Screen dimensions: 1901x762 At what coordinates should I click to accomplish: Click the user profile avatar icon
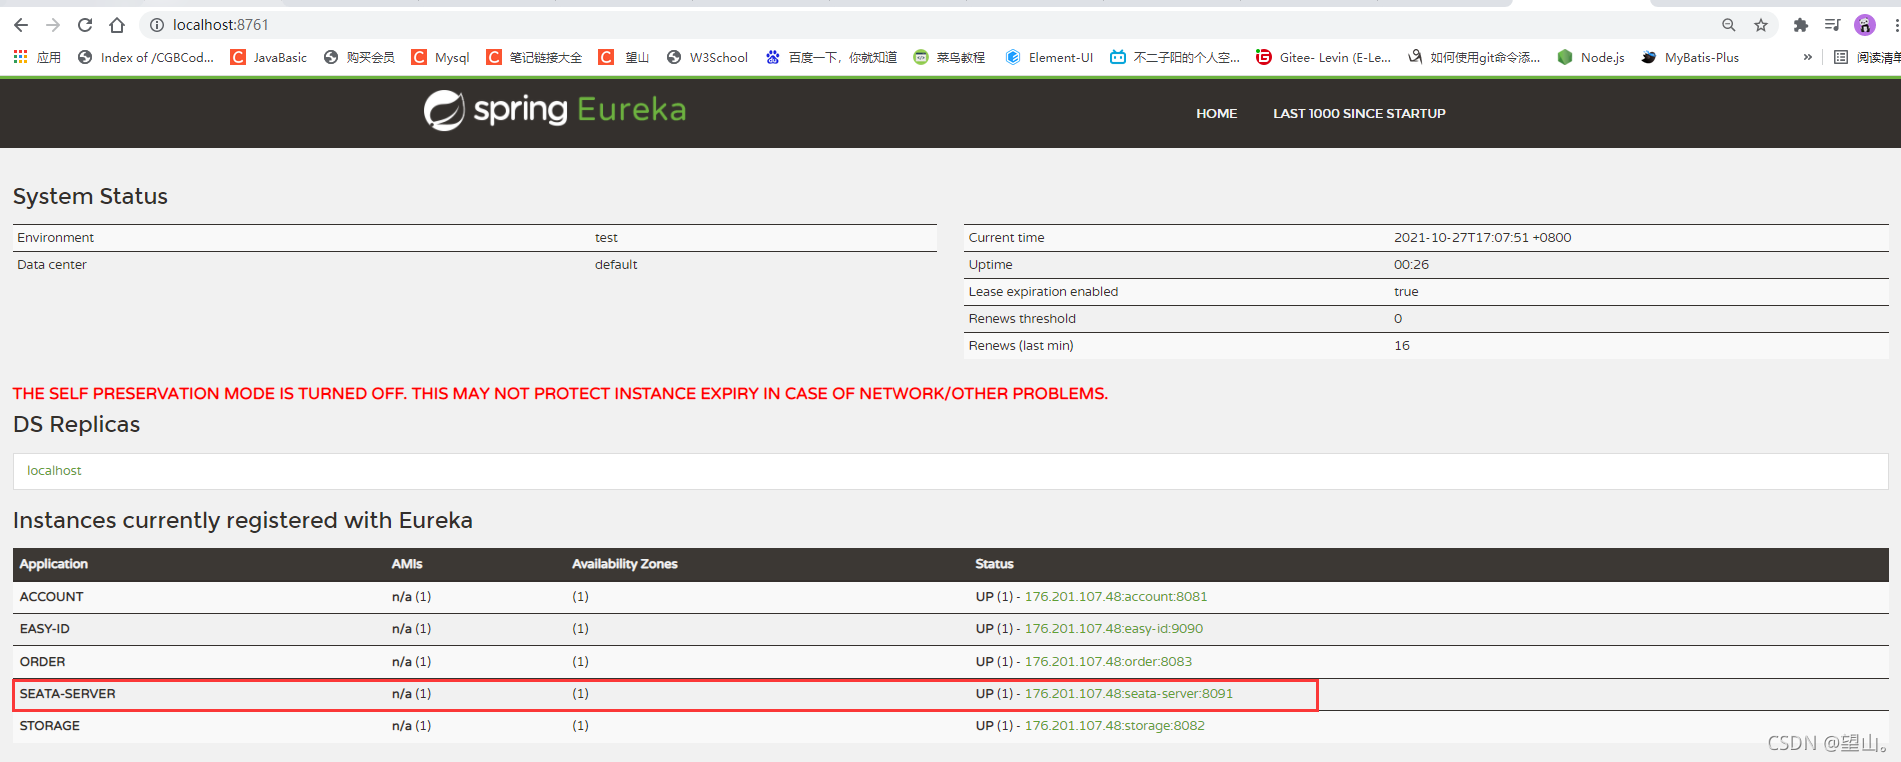[x=1865, y=25]
